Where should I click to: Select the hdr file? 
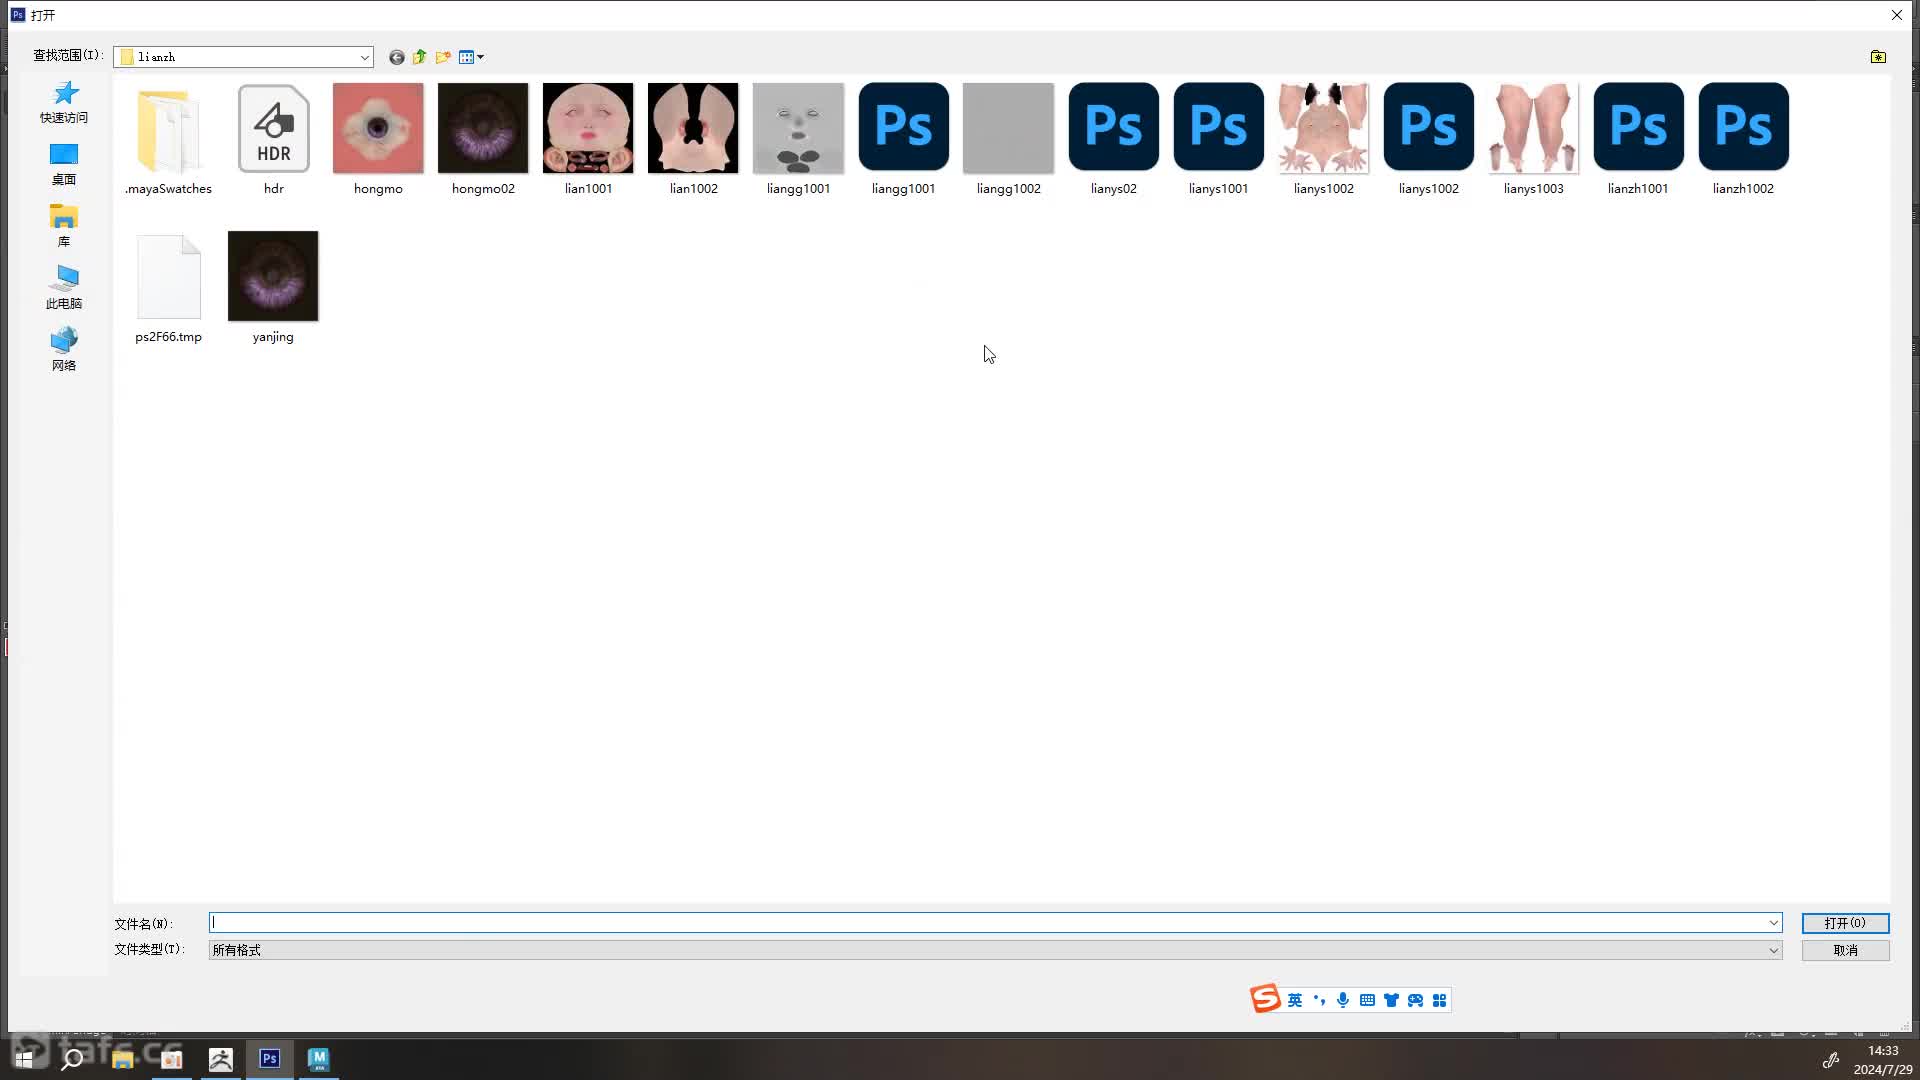tap(273, 139)
